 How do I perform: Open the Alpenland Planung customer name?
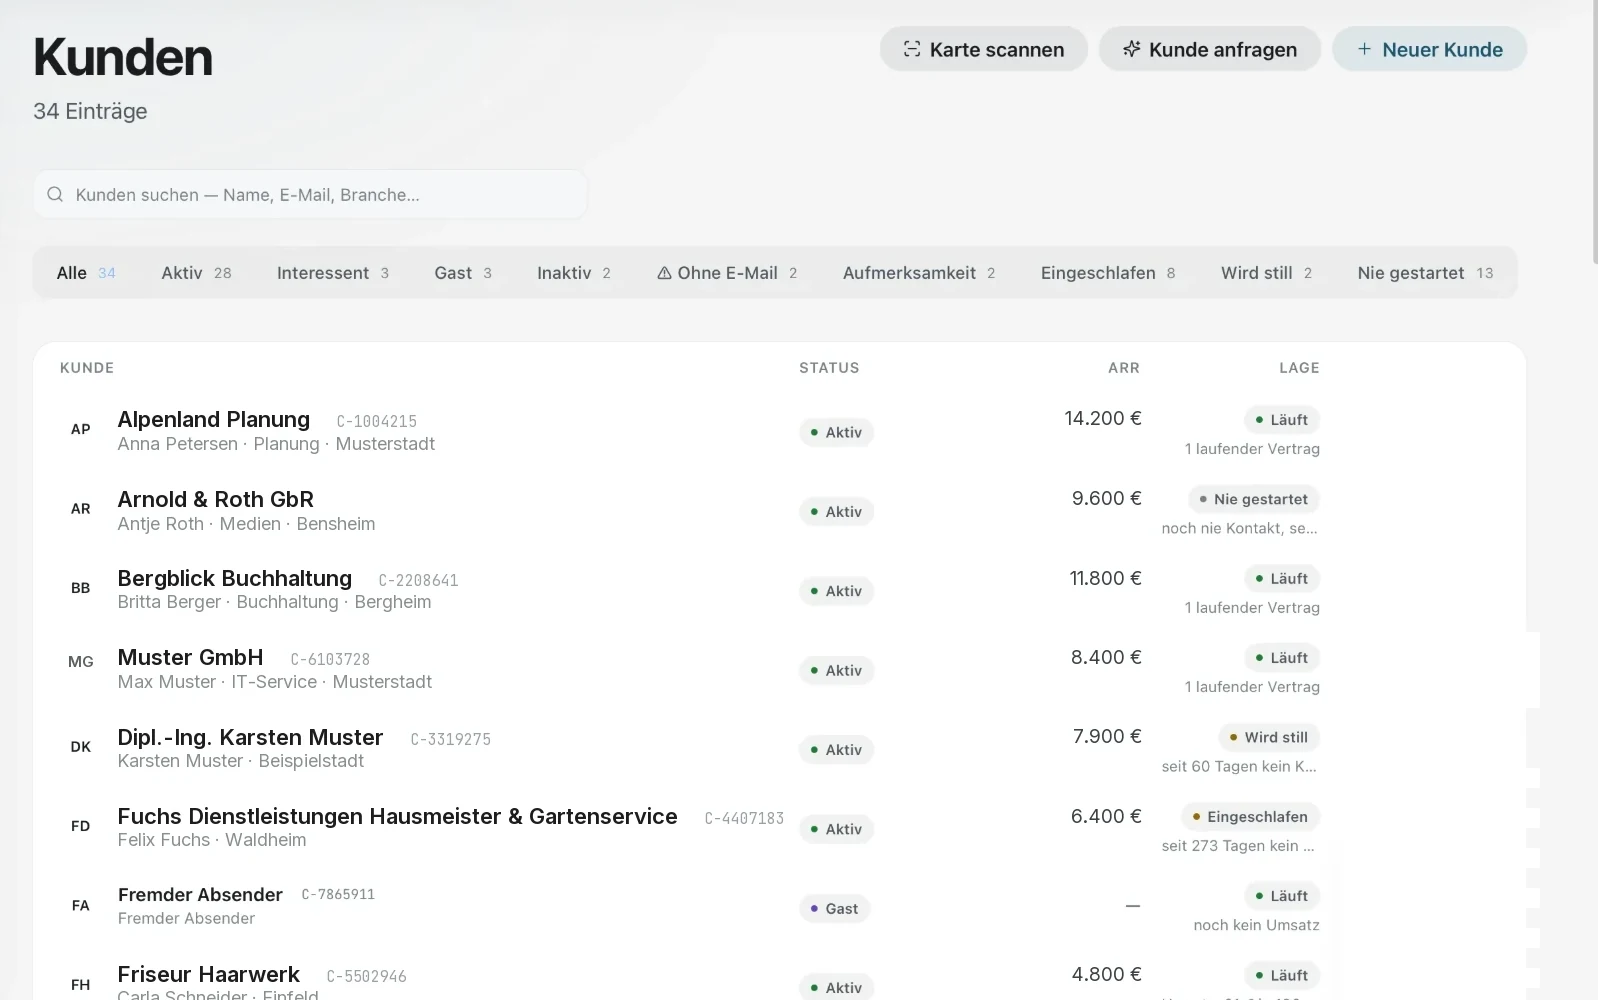click(x=214, y=420)
